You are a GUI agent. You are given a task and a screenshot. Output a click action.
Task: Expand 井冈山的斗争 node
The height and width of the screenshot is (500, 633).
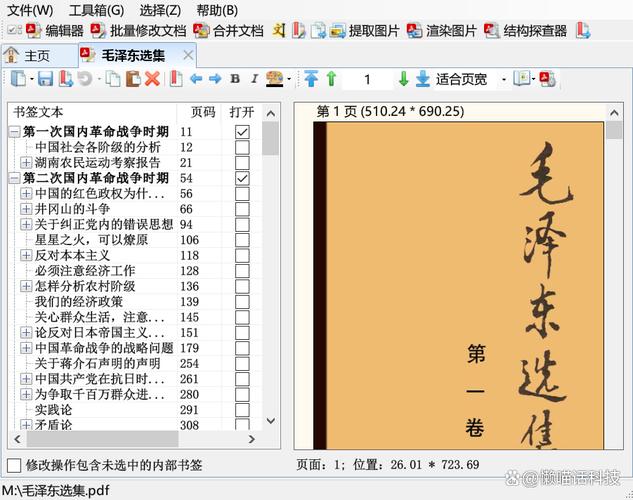point(26,209)
